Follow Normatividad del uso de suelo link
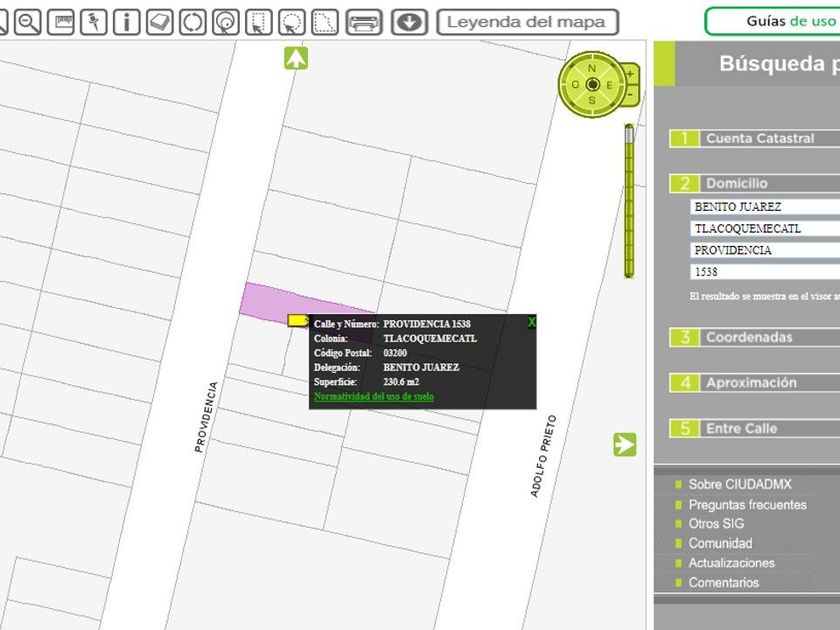Image resolution: width=840 pixels, height=630 pixels. click(374, 397)
